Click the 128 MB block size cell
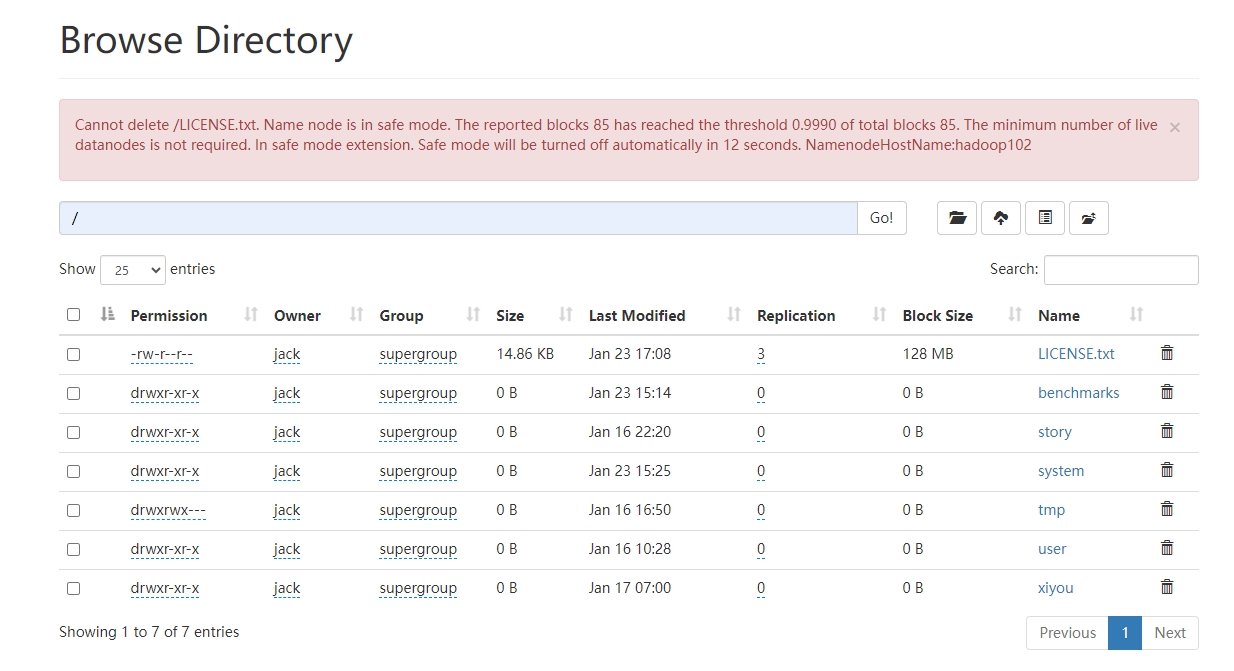The image size is (1234, 671). 928,354
